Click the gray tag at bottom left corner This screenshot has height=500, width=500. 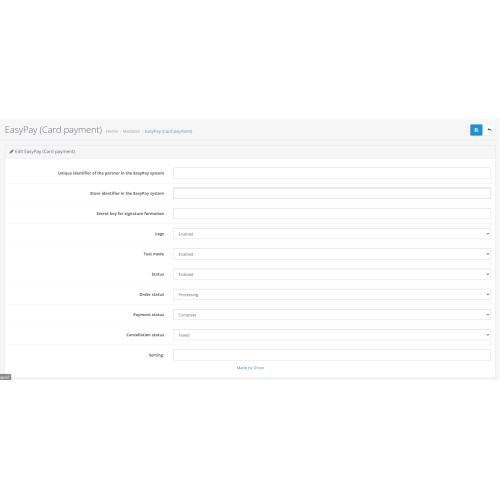point(5,377)
